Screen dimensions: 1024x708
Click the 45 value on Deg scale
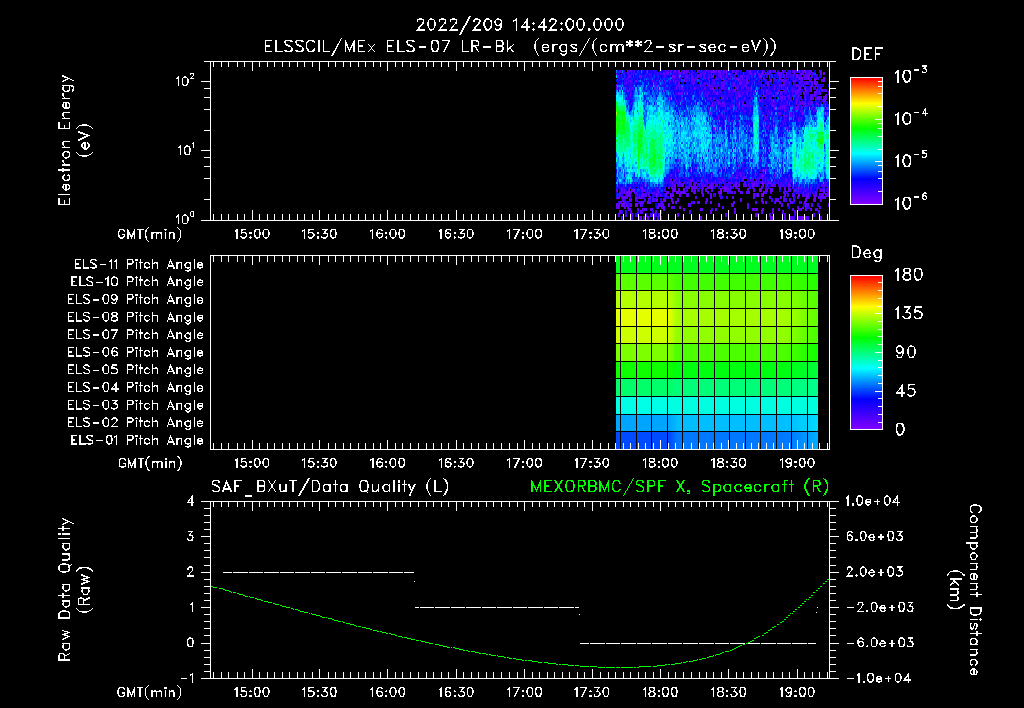coord(906,391)
